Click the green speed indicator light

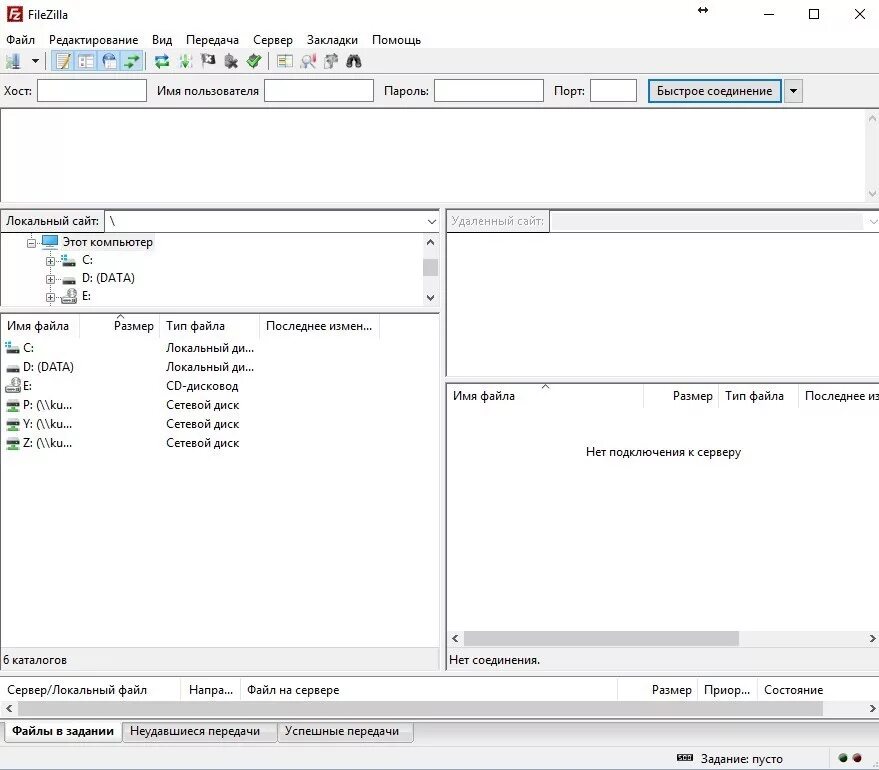tap(843, 758)
